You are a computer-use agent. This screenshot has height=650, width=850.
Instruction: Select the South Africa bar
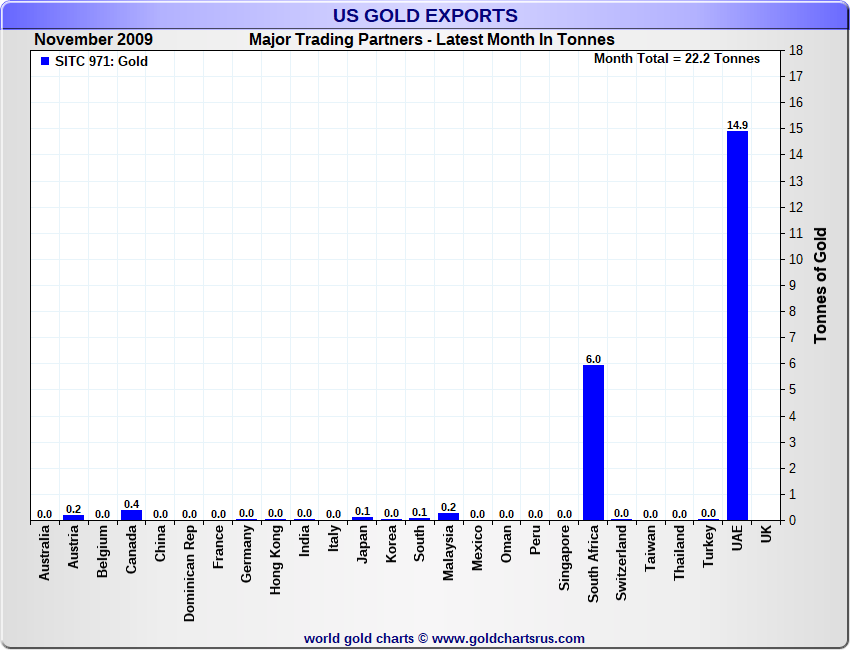pos(593,443)
